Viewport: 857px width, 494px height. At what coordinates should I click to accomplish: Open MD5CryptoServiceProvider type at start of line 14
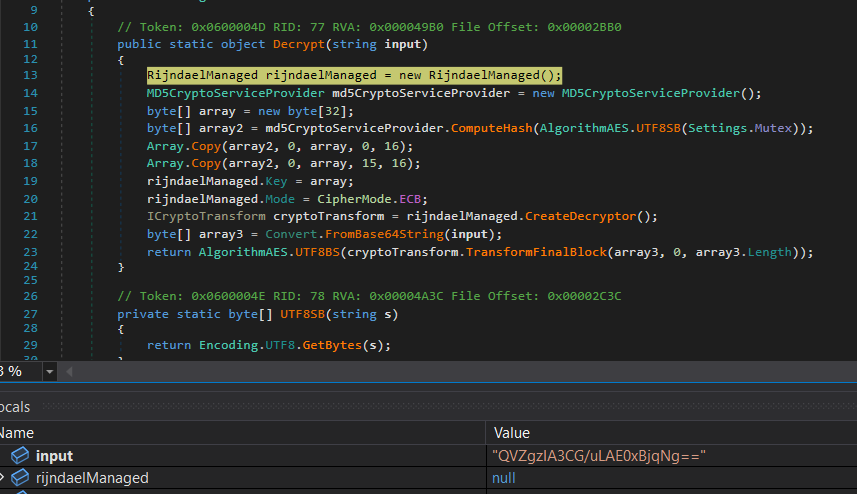point(236,93)
